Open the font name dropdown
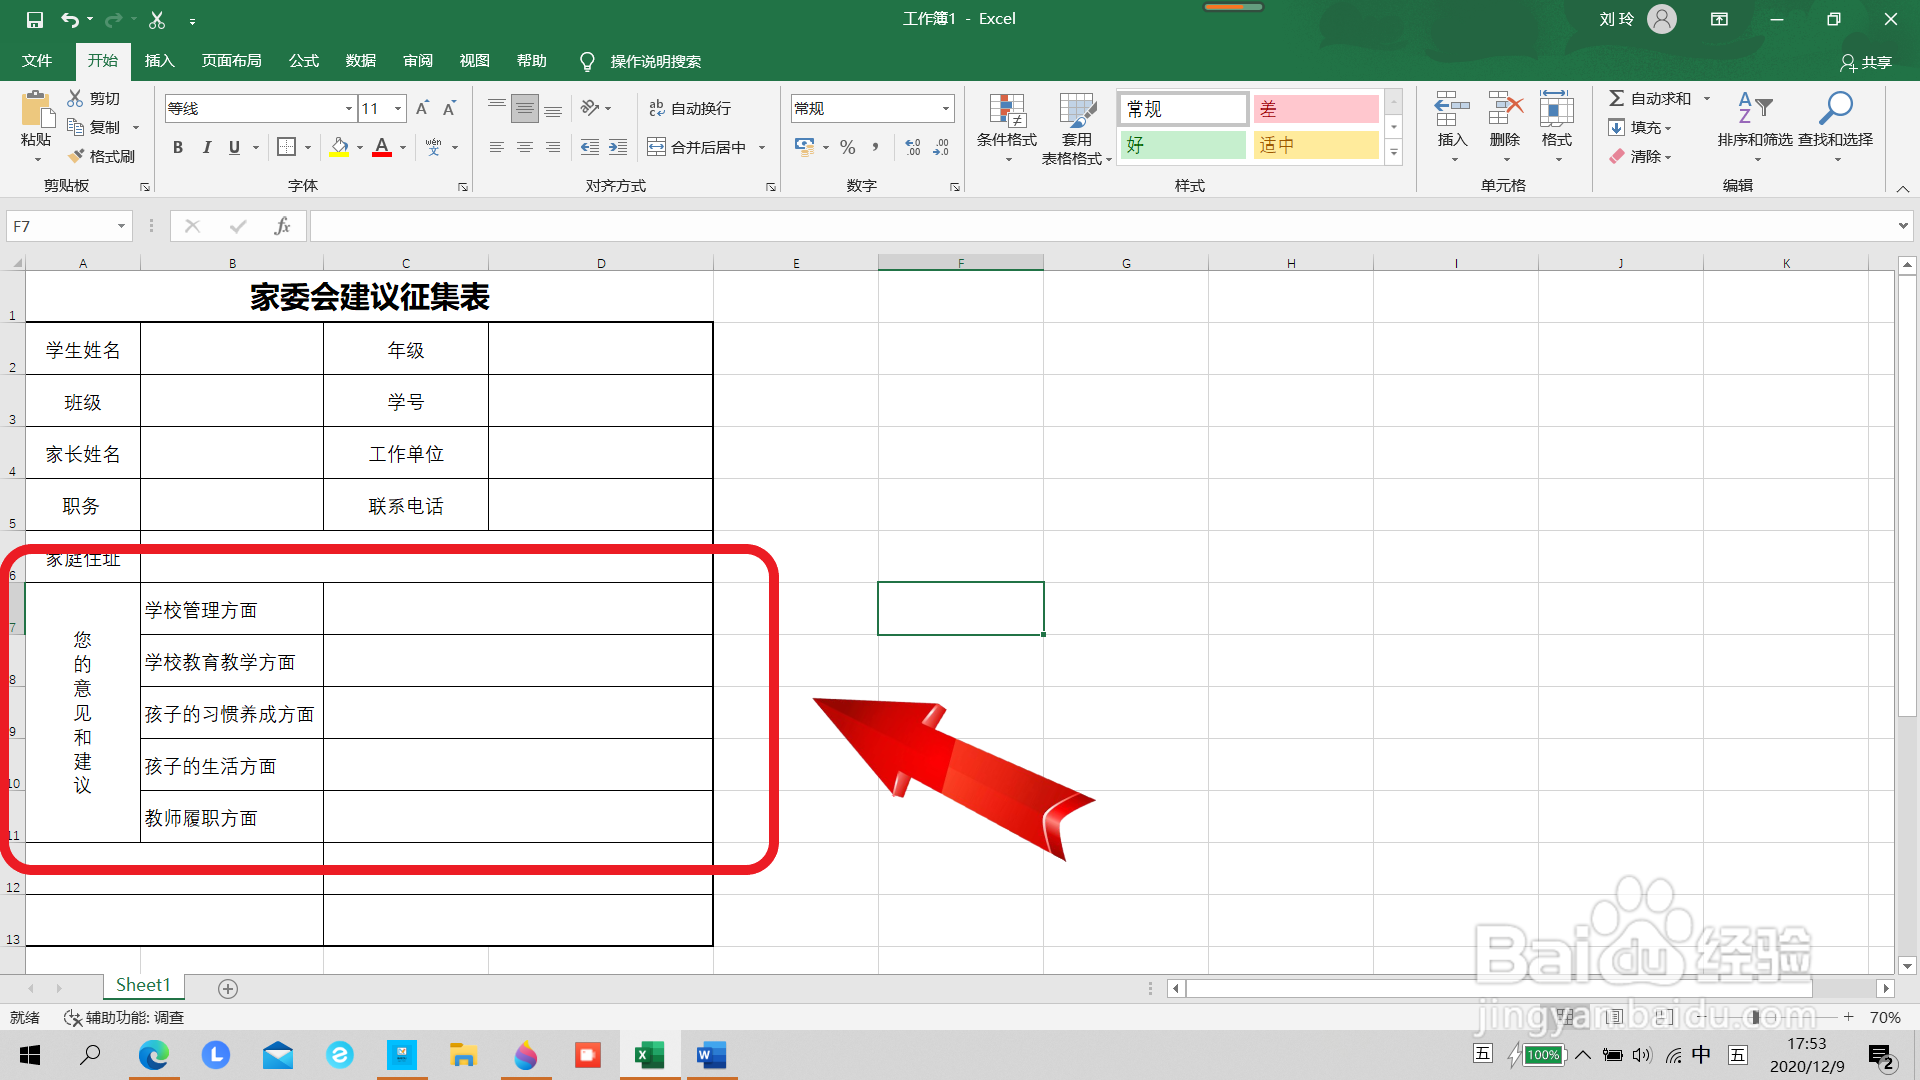This screenshot has height=1080, width=1920. (348, 108)
